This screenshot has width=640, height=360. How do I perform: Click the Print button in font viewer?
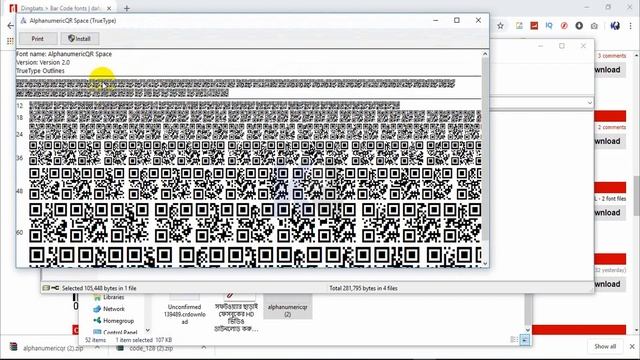pos(38,39)
